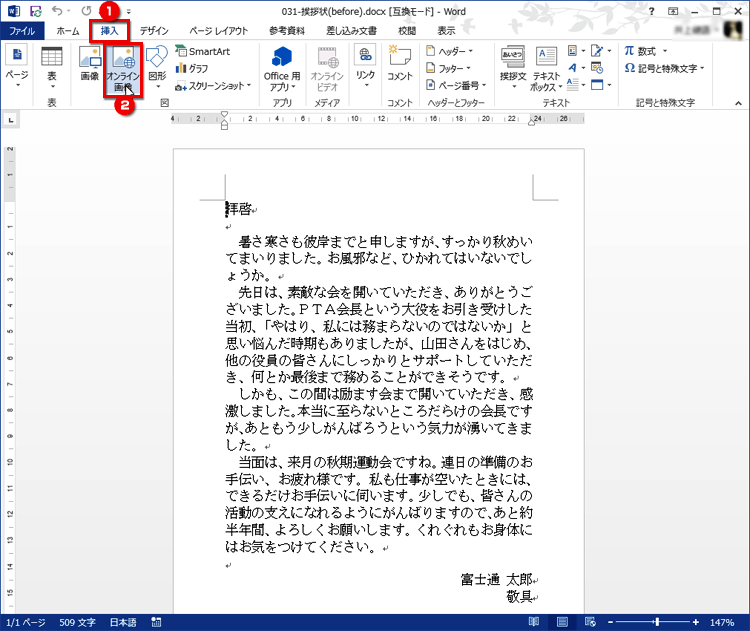Insert a chart with グラフ
Viewport: 750px width, 631px height.
[192, 68]
